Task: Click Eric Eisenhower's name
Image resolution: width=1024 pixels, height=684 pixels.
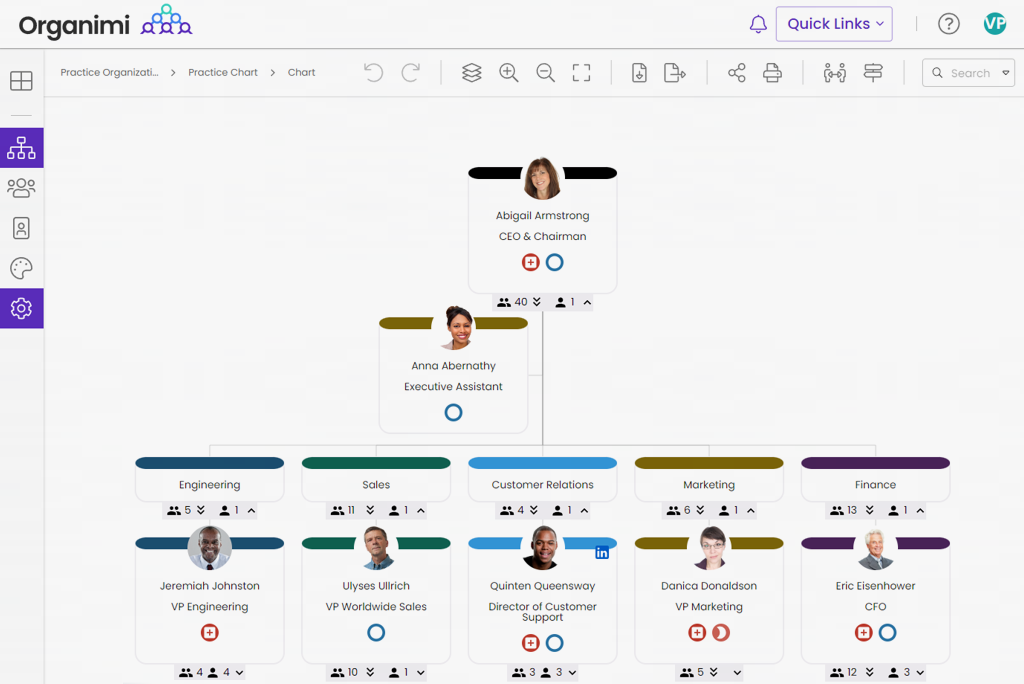Action: pyautogui.click(x=876, y=586)
